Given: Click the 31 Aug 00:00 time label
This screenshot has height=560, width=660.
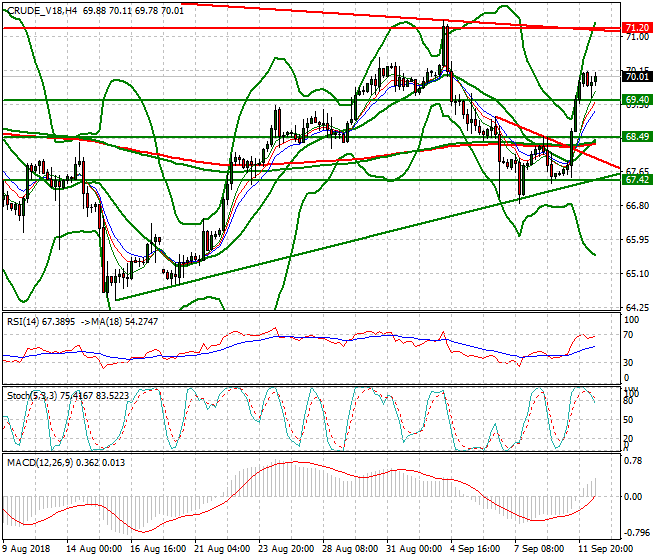Looking at the screenshot, I should coord(414,549).
